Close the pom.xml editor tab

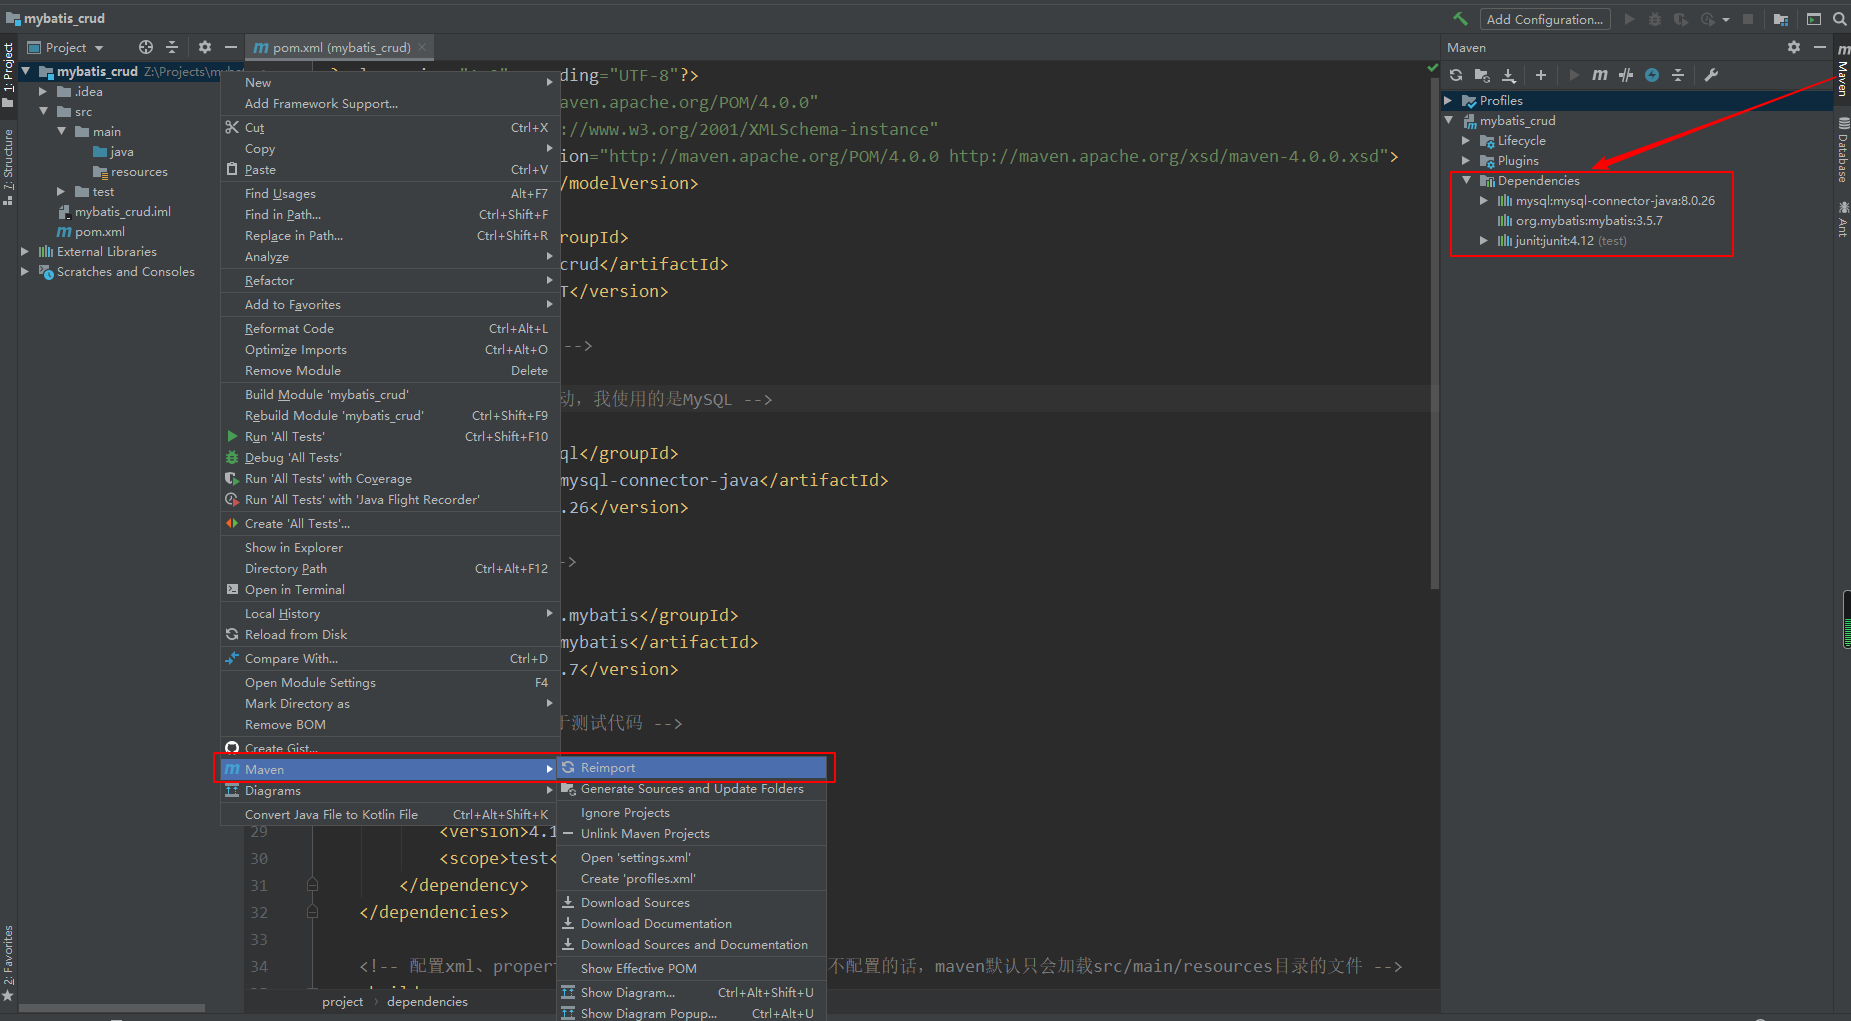click(x=422, y=47)
